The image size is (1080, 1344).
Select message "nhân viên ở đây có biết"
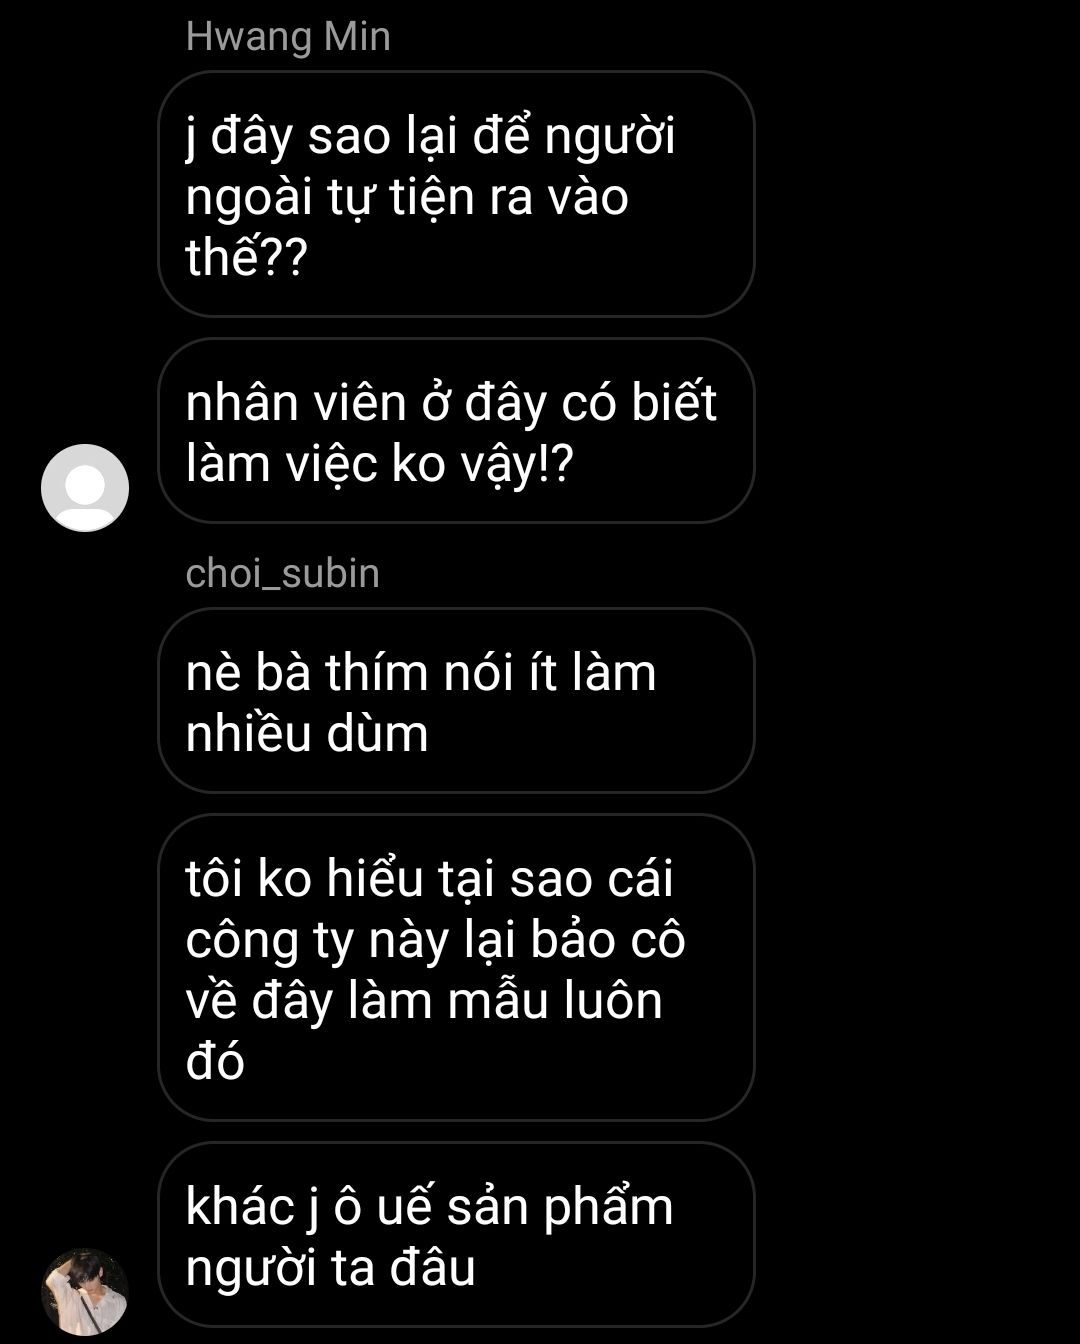456,431
